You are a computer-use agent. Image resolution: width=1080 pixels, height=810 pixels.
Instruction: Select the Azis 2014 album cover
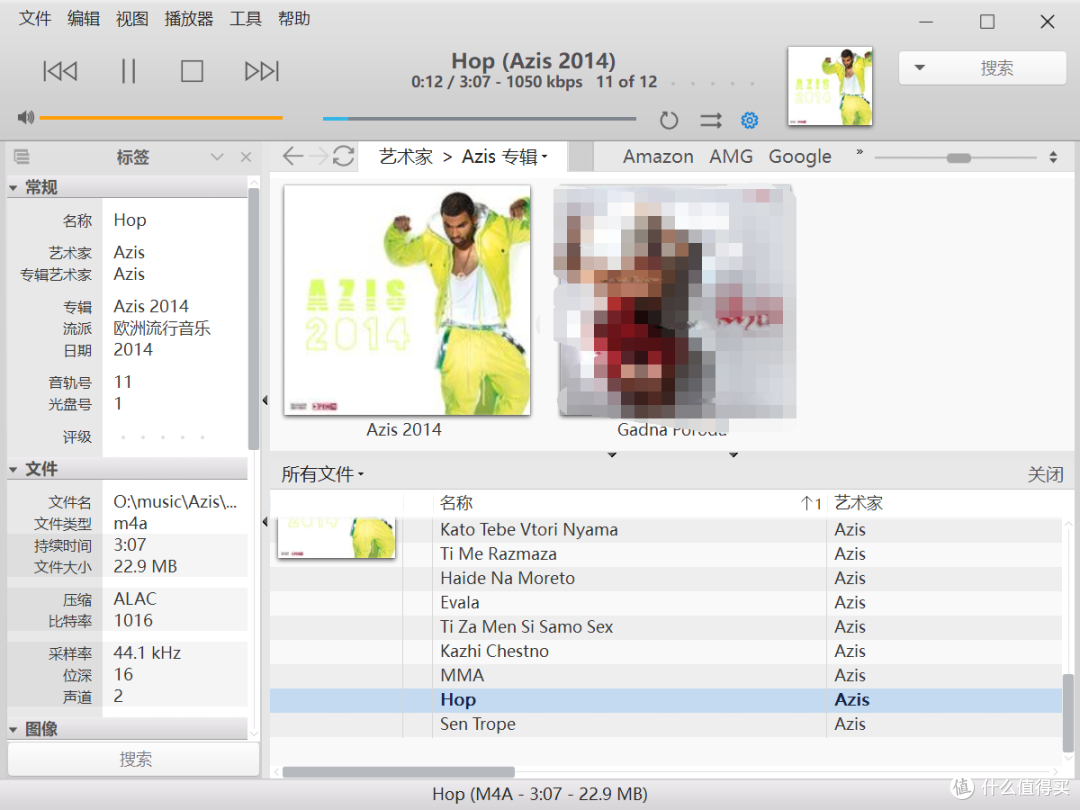(x=407, y=300)
